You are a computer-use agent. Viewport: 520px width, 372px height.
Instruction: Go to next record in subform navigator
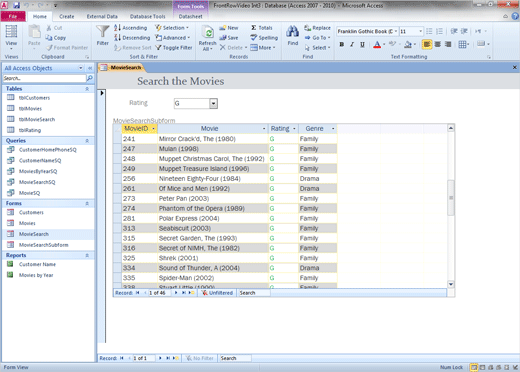pos(176,293)
